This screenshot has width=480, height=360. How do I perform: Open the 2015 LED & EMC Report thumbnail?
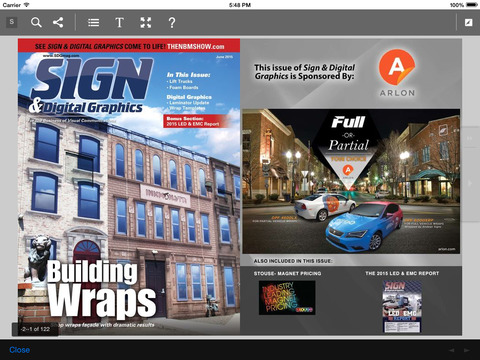click(x=402, y=306)
